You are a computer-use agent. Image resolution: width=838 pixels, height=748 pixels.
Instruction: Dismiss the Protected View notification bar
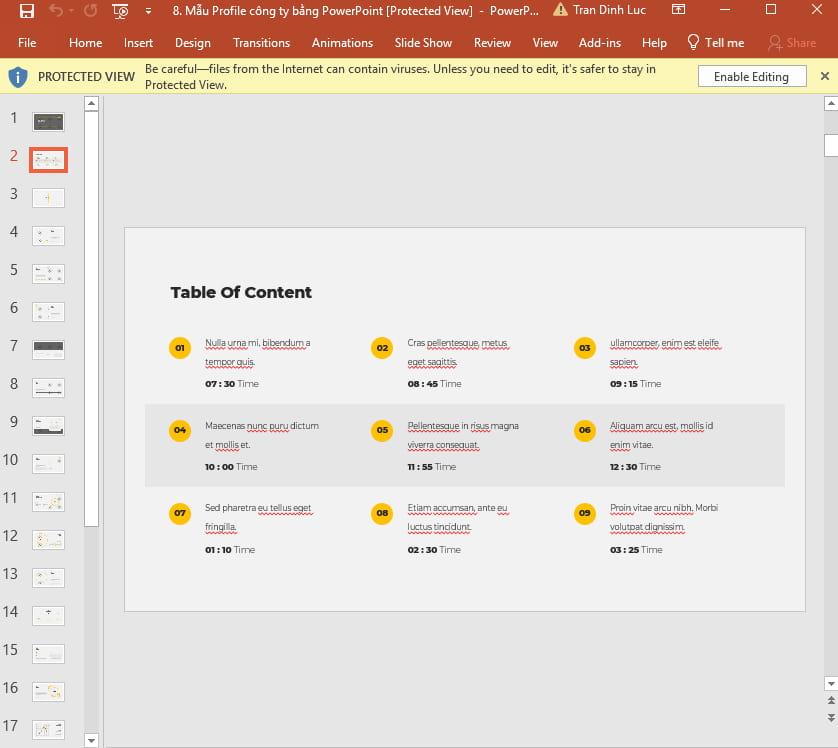[x=824, y=76]
